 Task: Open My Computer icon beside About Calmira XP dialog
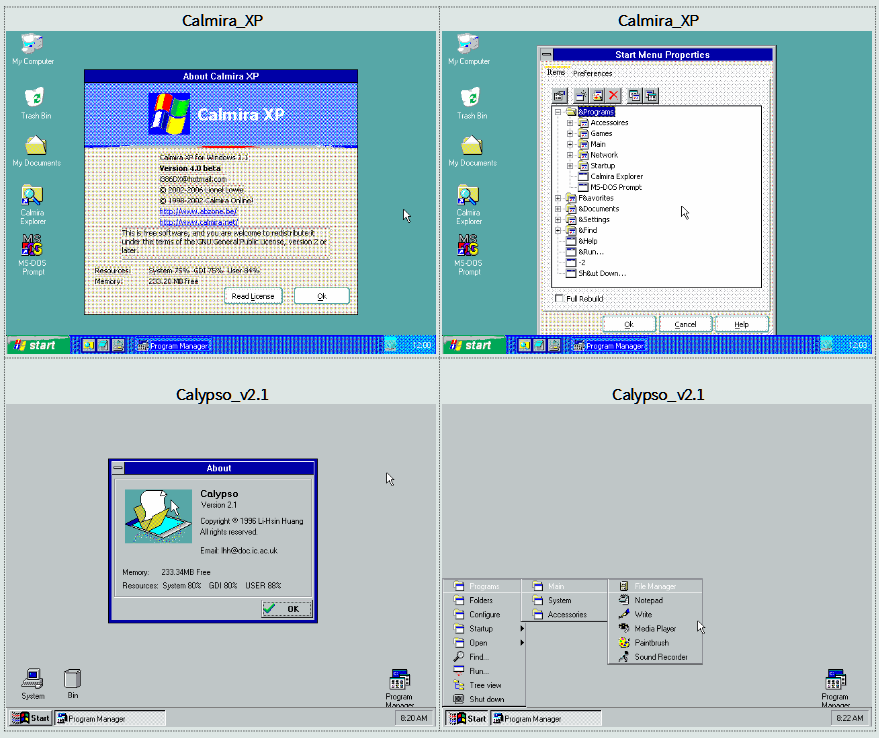click(33, 49)
